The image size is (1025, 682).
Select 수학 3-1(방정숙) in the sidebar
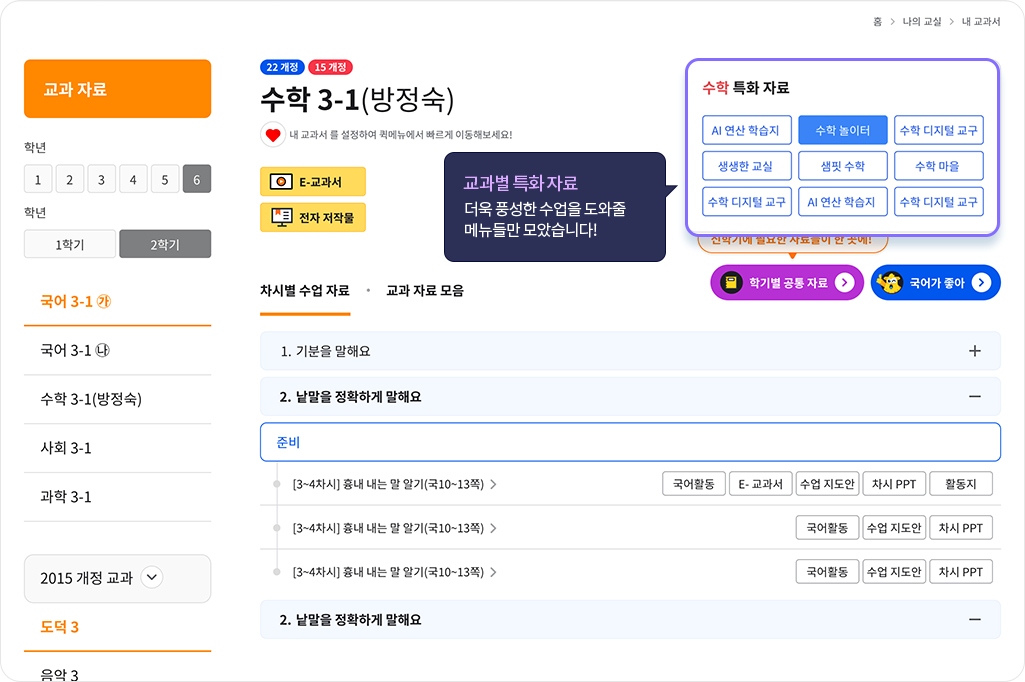tap(118, 399)
